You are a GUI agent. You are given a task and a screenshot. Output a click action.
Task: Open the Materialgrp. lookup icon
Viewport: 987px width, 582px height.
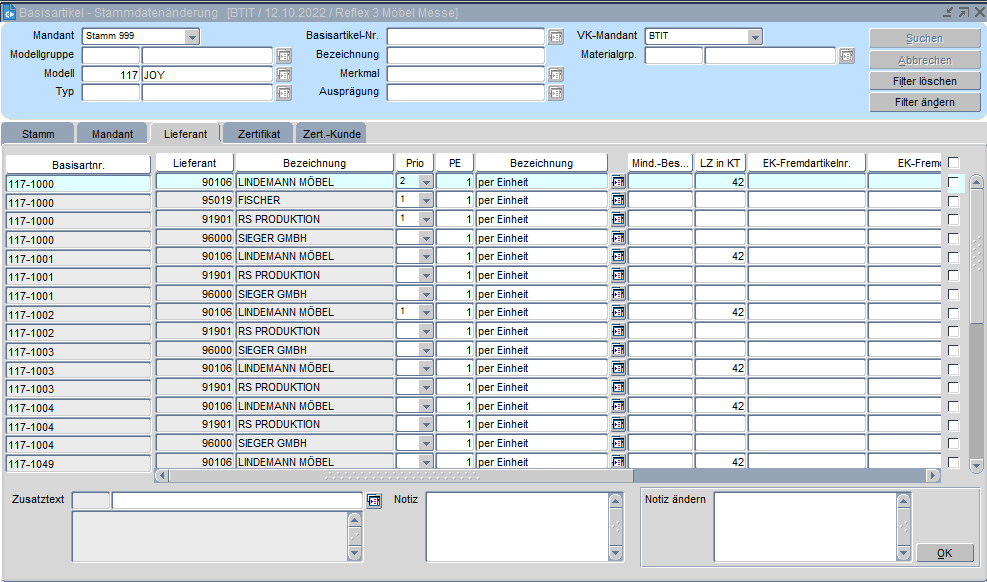(847, 56)
